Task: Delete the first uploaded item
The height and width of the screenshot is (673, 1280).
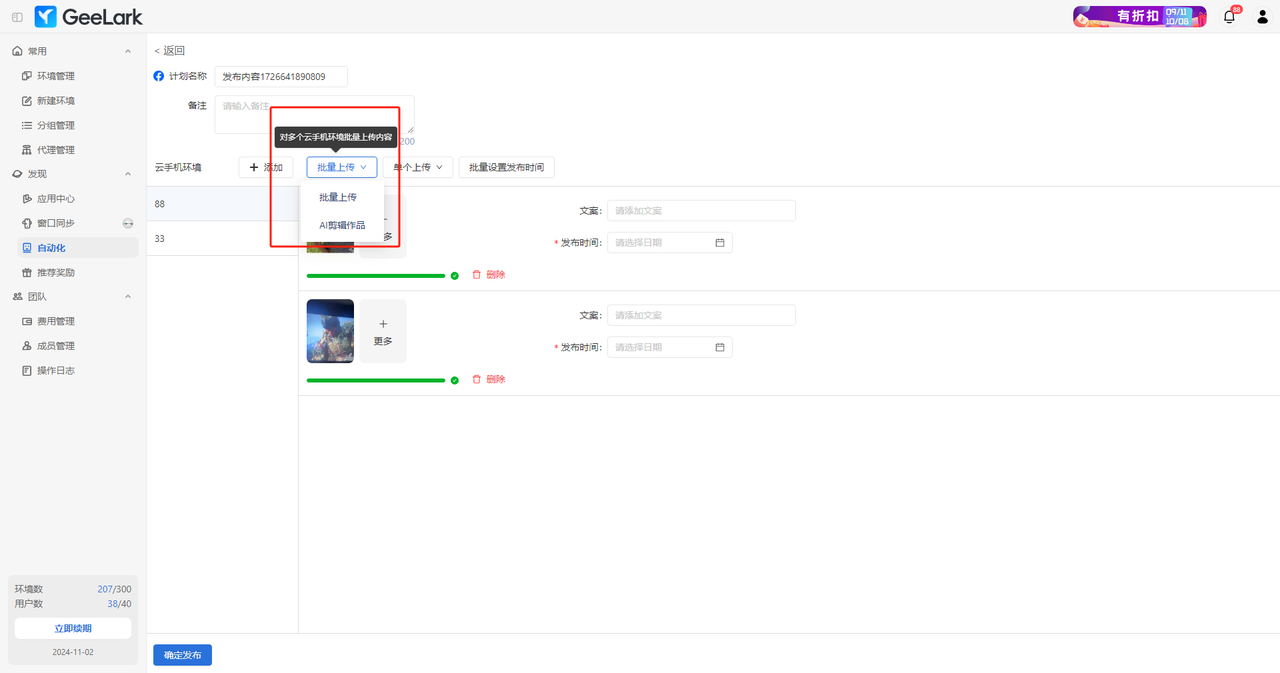Action: (489, 275)
